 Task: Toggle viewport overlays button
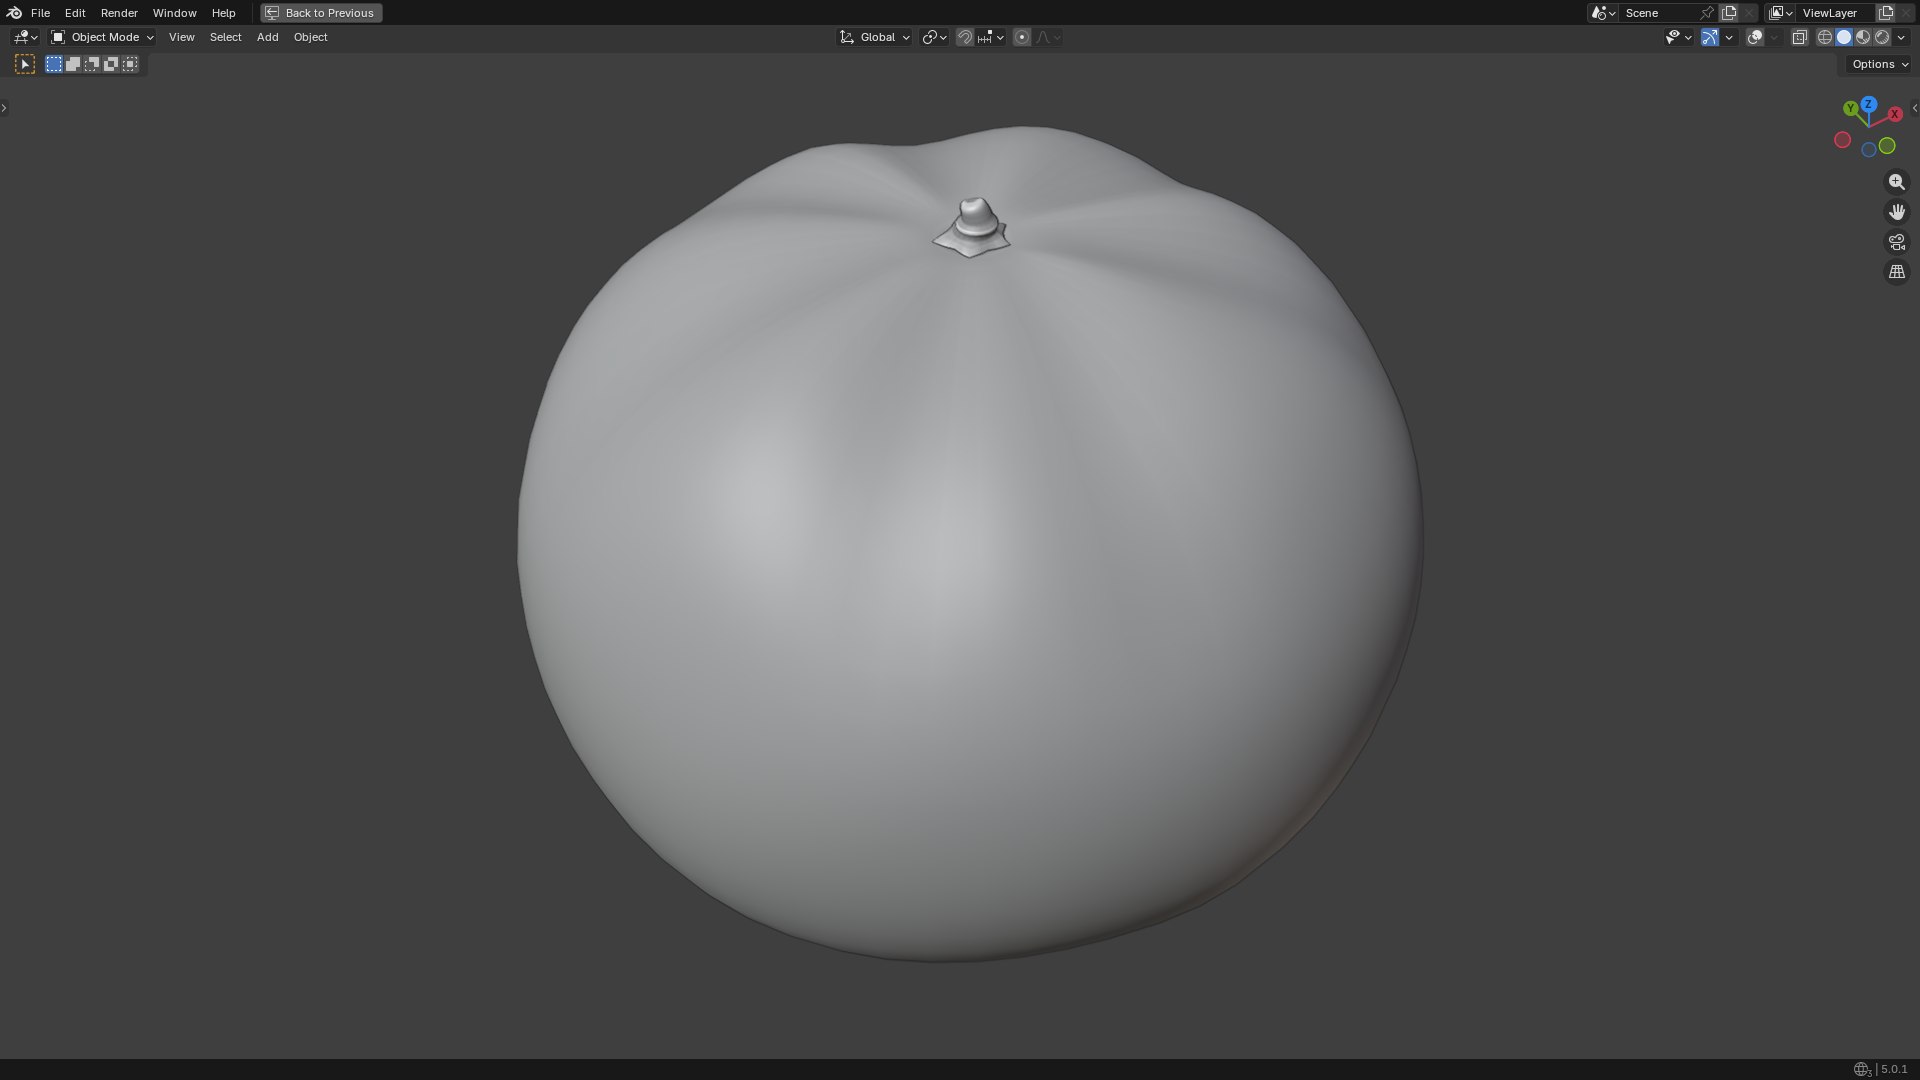tap(1755, 37)
